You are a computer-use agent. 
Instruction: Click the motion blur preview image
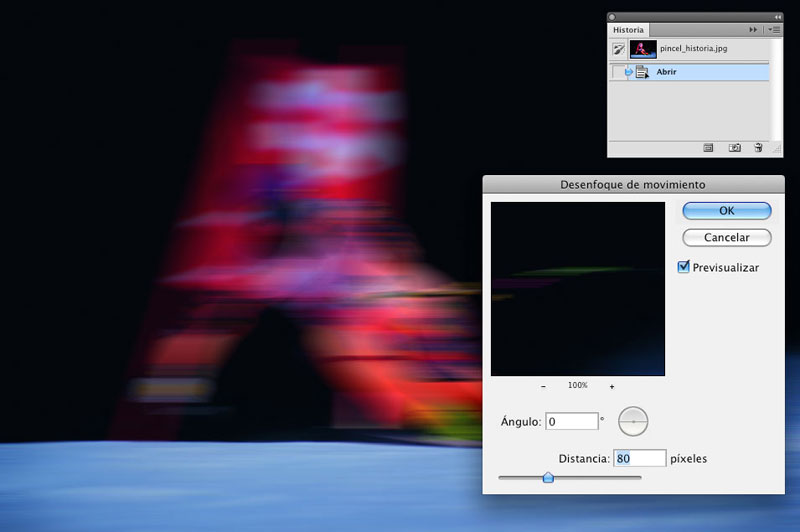(578, 289)
